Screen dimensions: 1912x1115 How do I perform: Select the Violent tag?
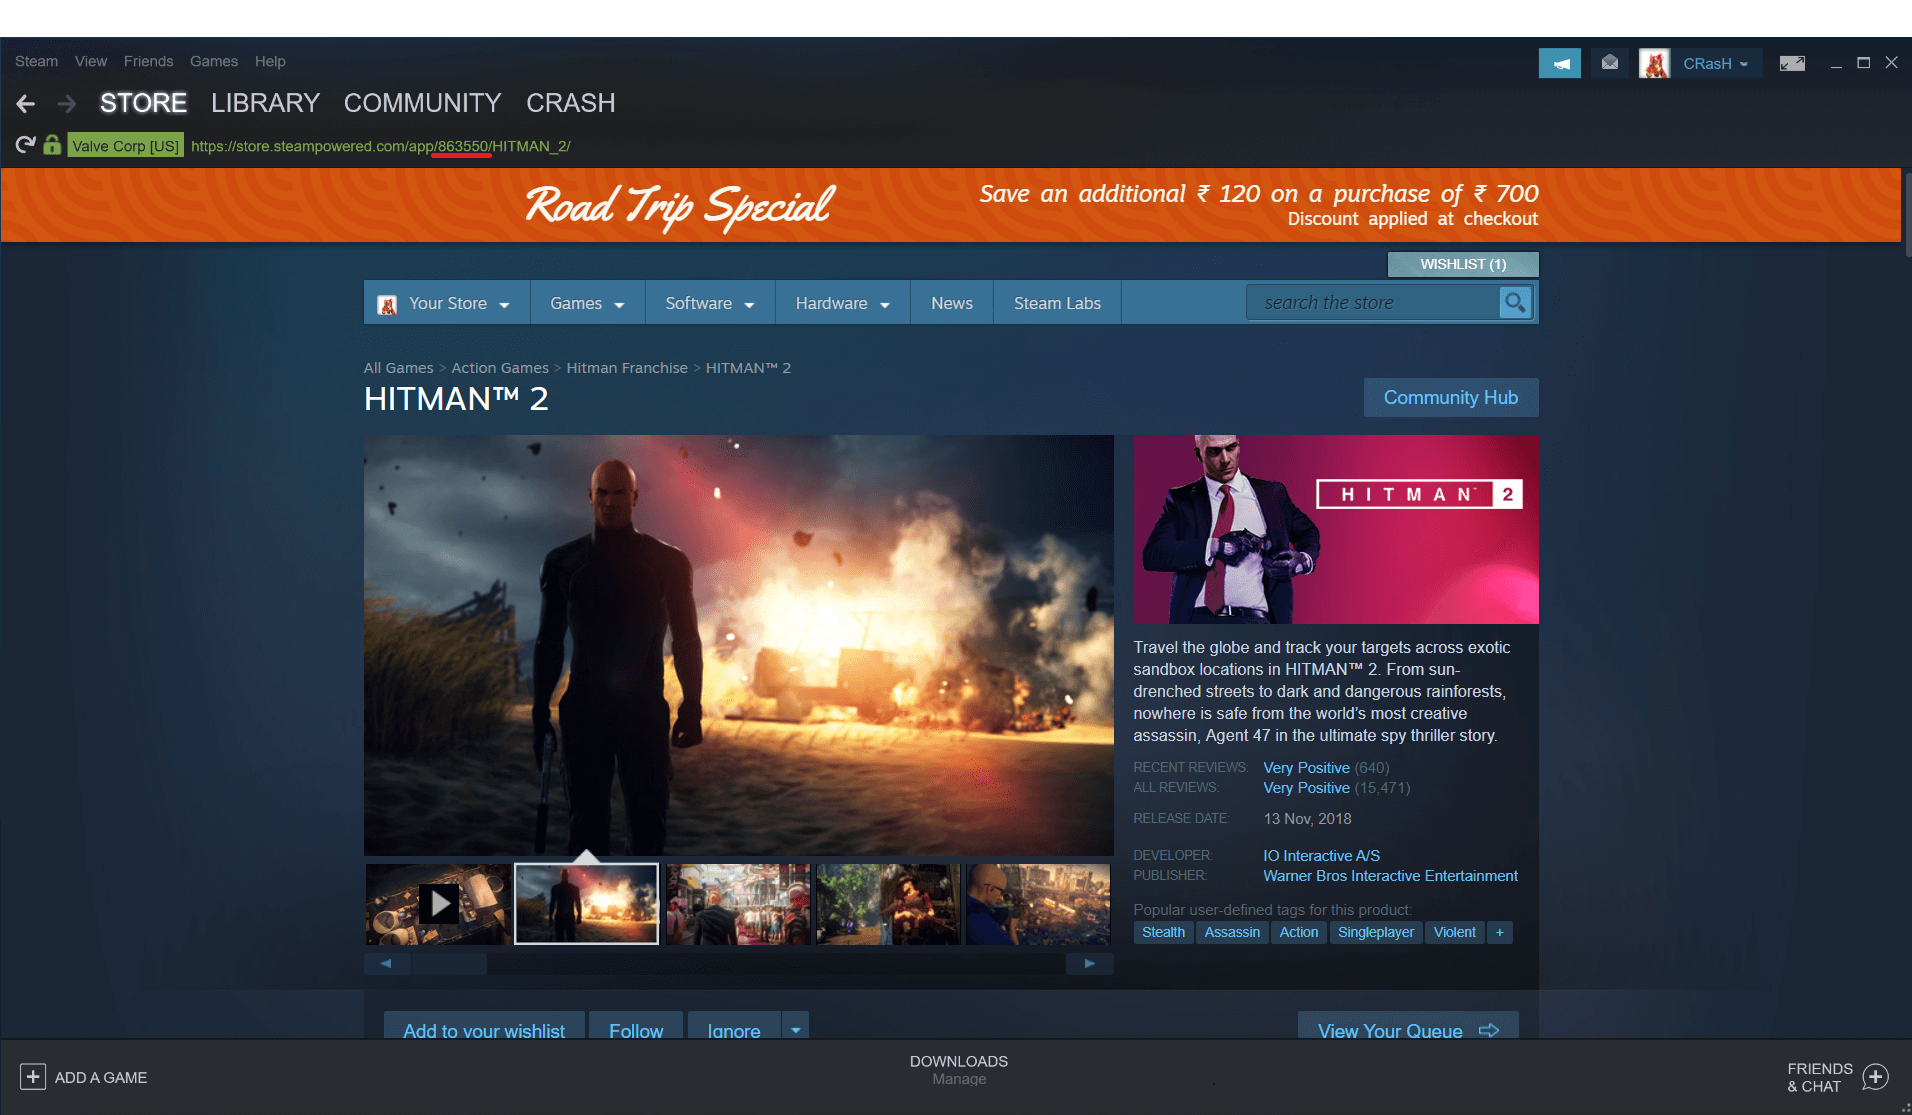coord(1454,932)
